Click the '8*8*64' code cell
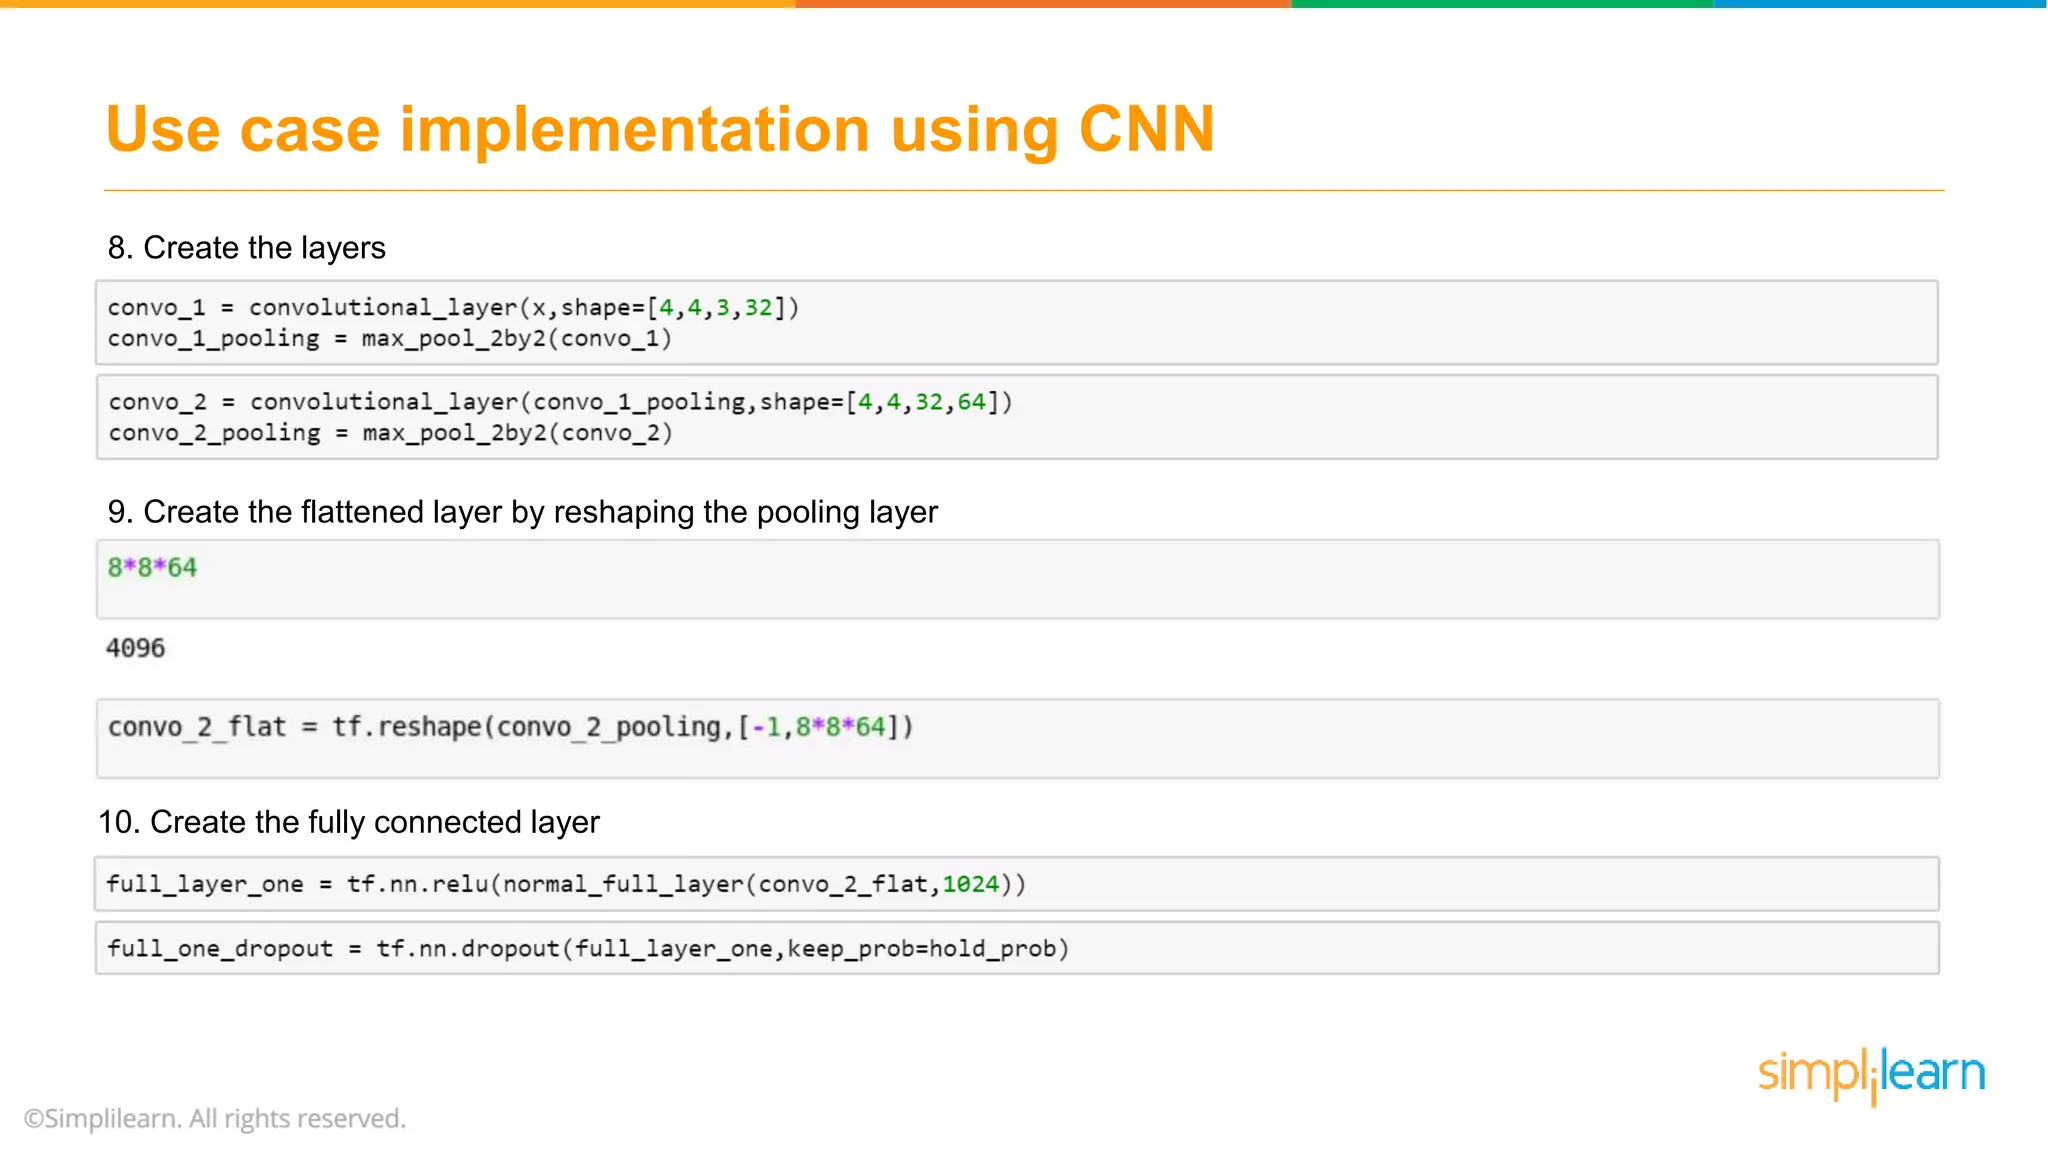 (1017, 579)
